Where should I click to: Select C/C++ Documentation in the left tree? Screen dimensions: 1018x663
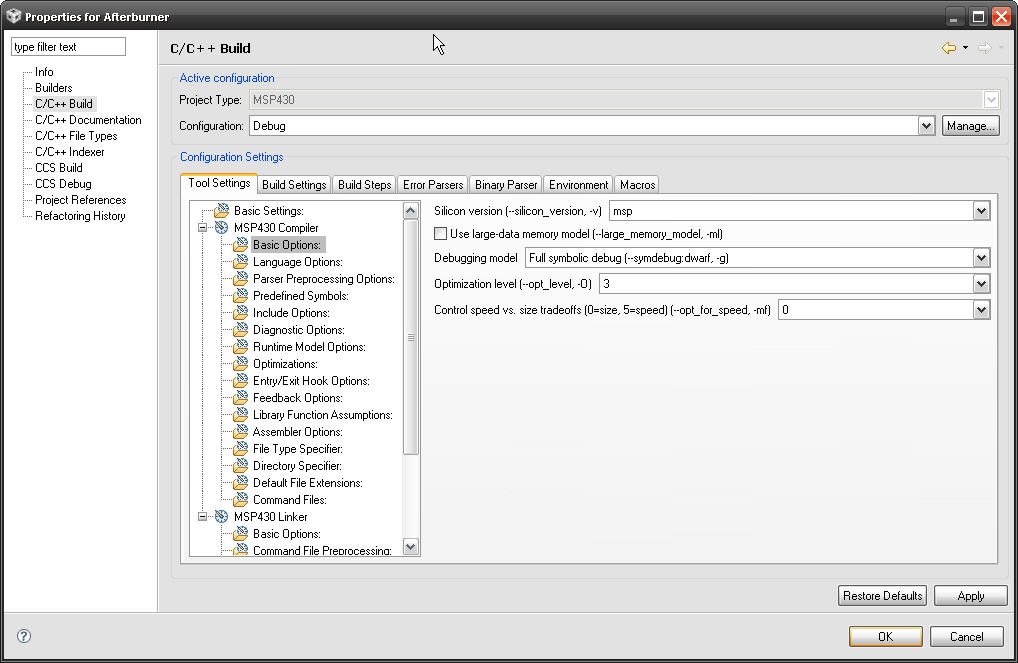click(x=88, y=119)
